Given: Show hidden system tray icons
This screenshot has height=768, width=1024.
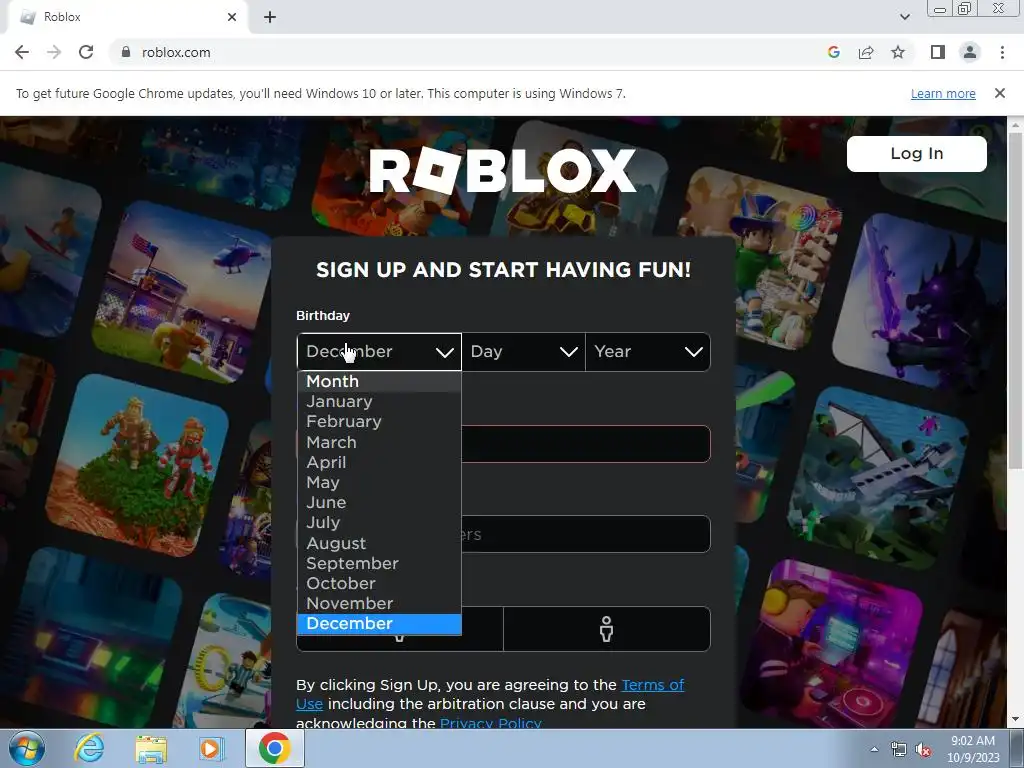Looking at the screenshot, I should coord(874,750).
